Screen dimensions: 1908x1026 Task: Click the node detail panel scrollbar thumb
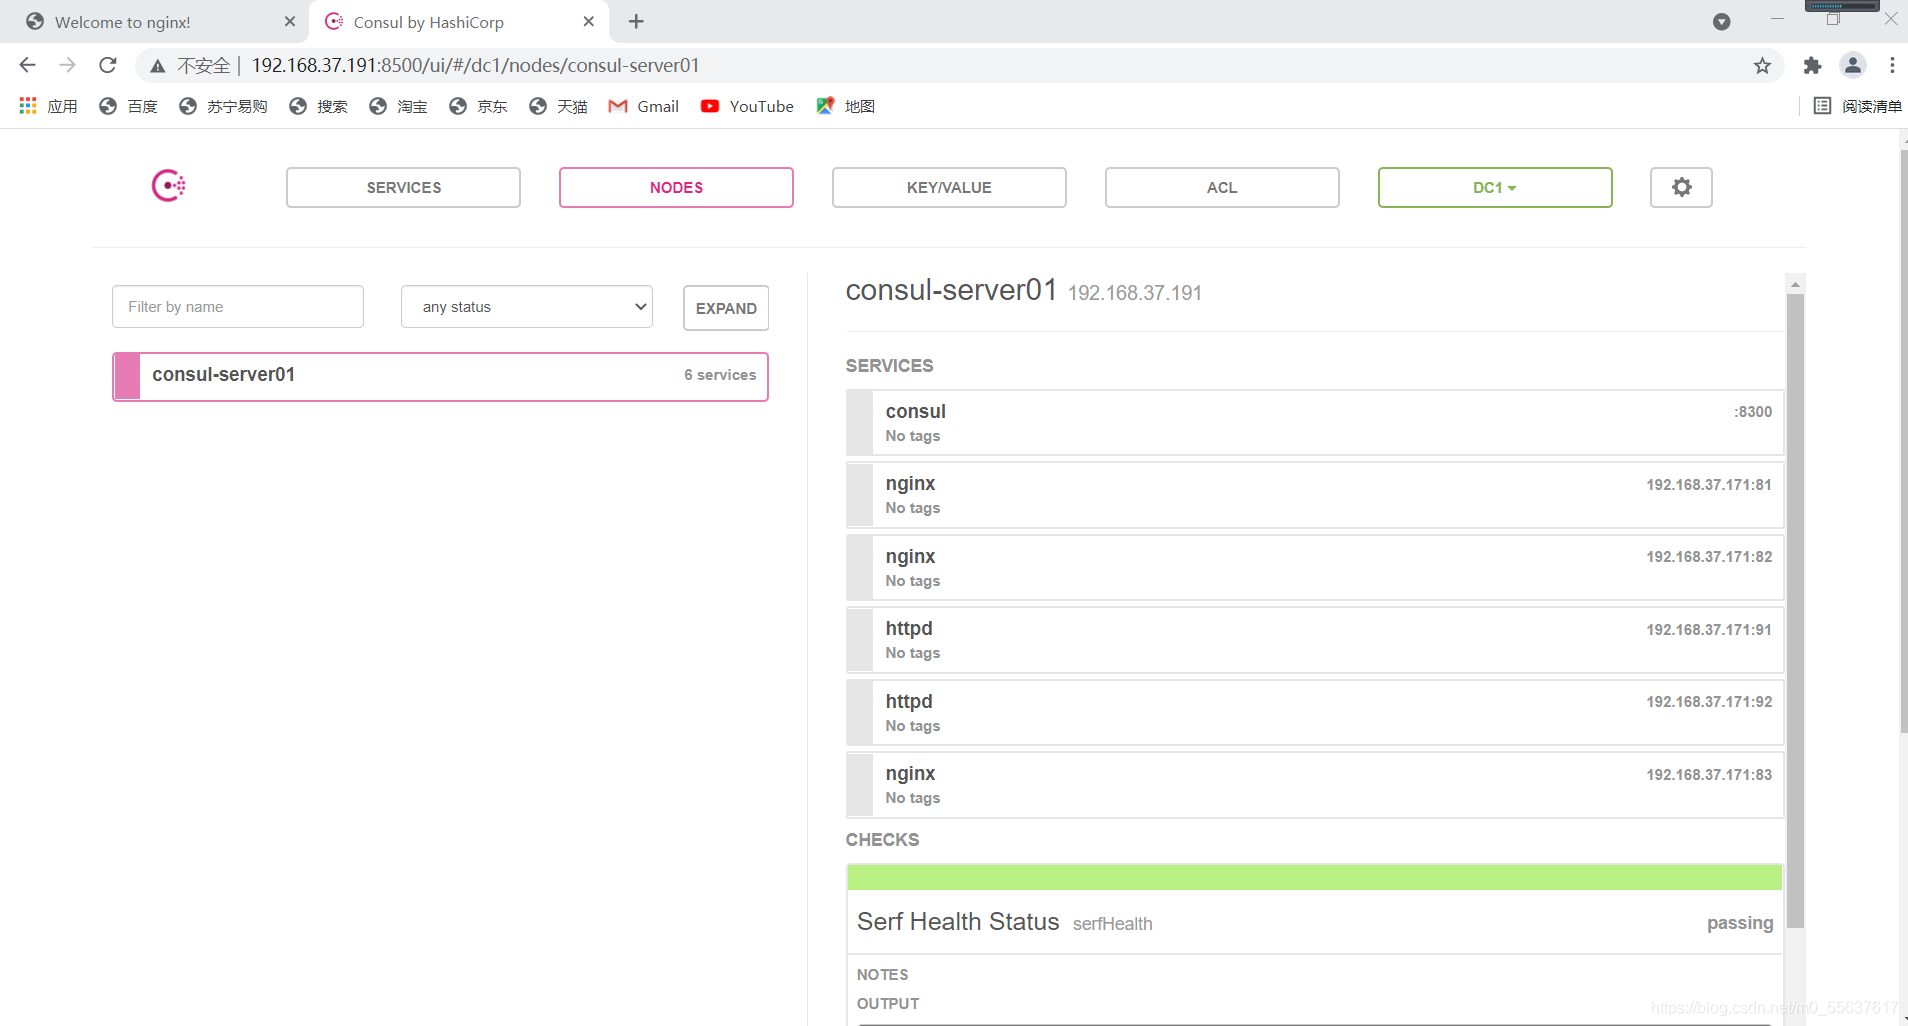pyautogui.click(x=1795, y=610)
